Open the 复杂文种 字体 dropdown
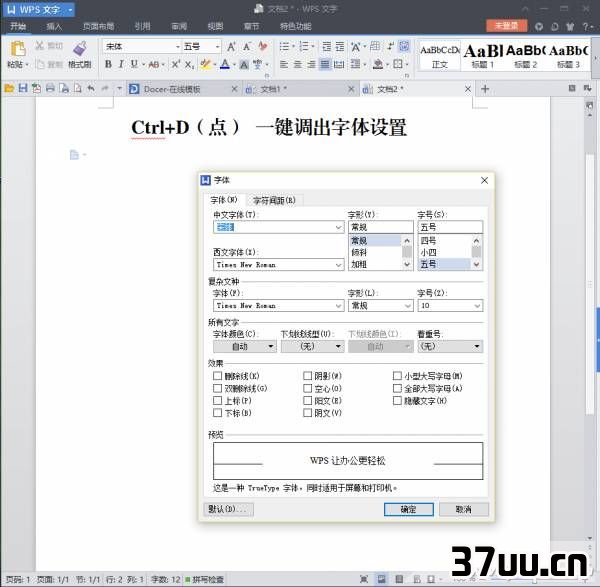The image size is (600, 587). 338,306
